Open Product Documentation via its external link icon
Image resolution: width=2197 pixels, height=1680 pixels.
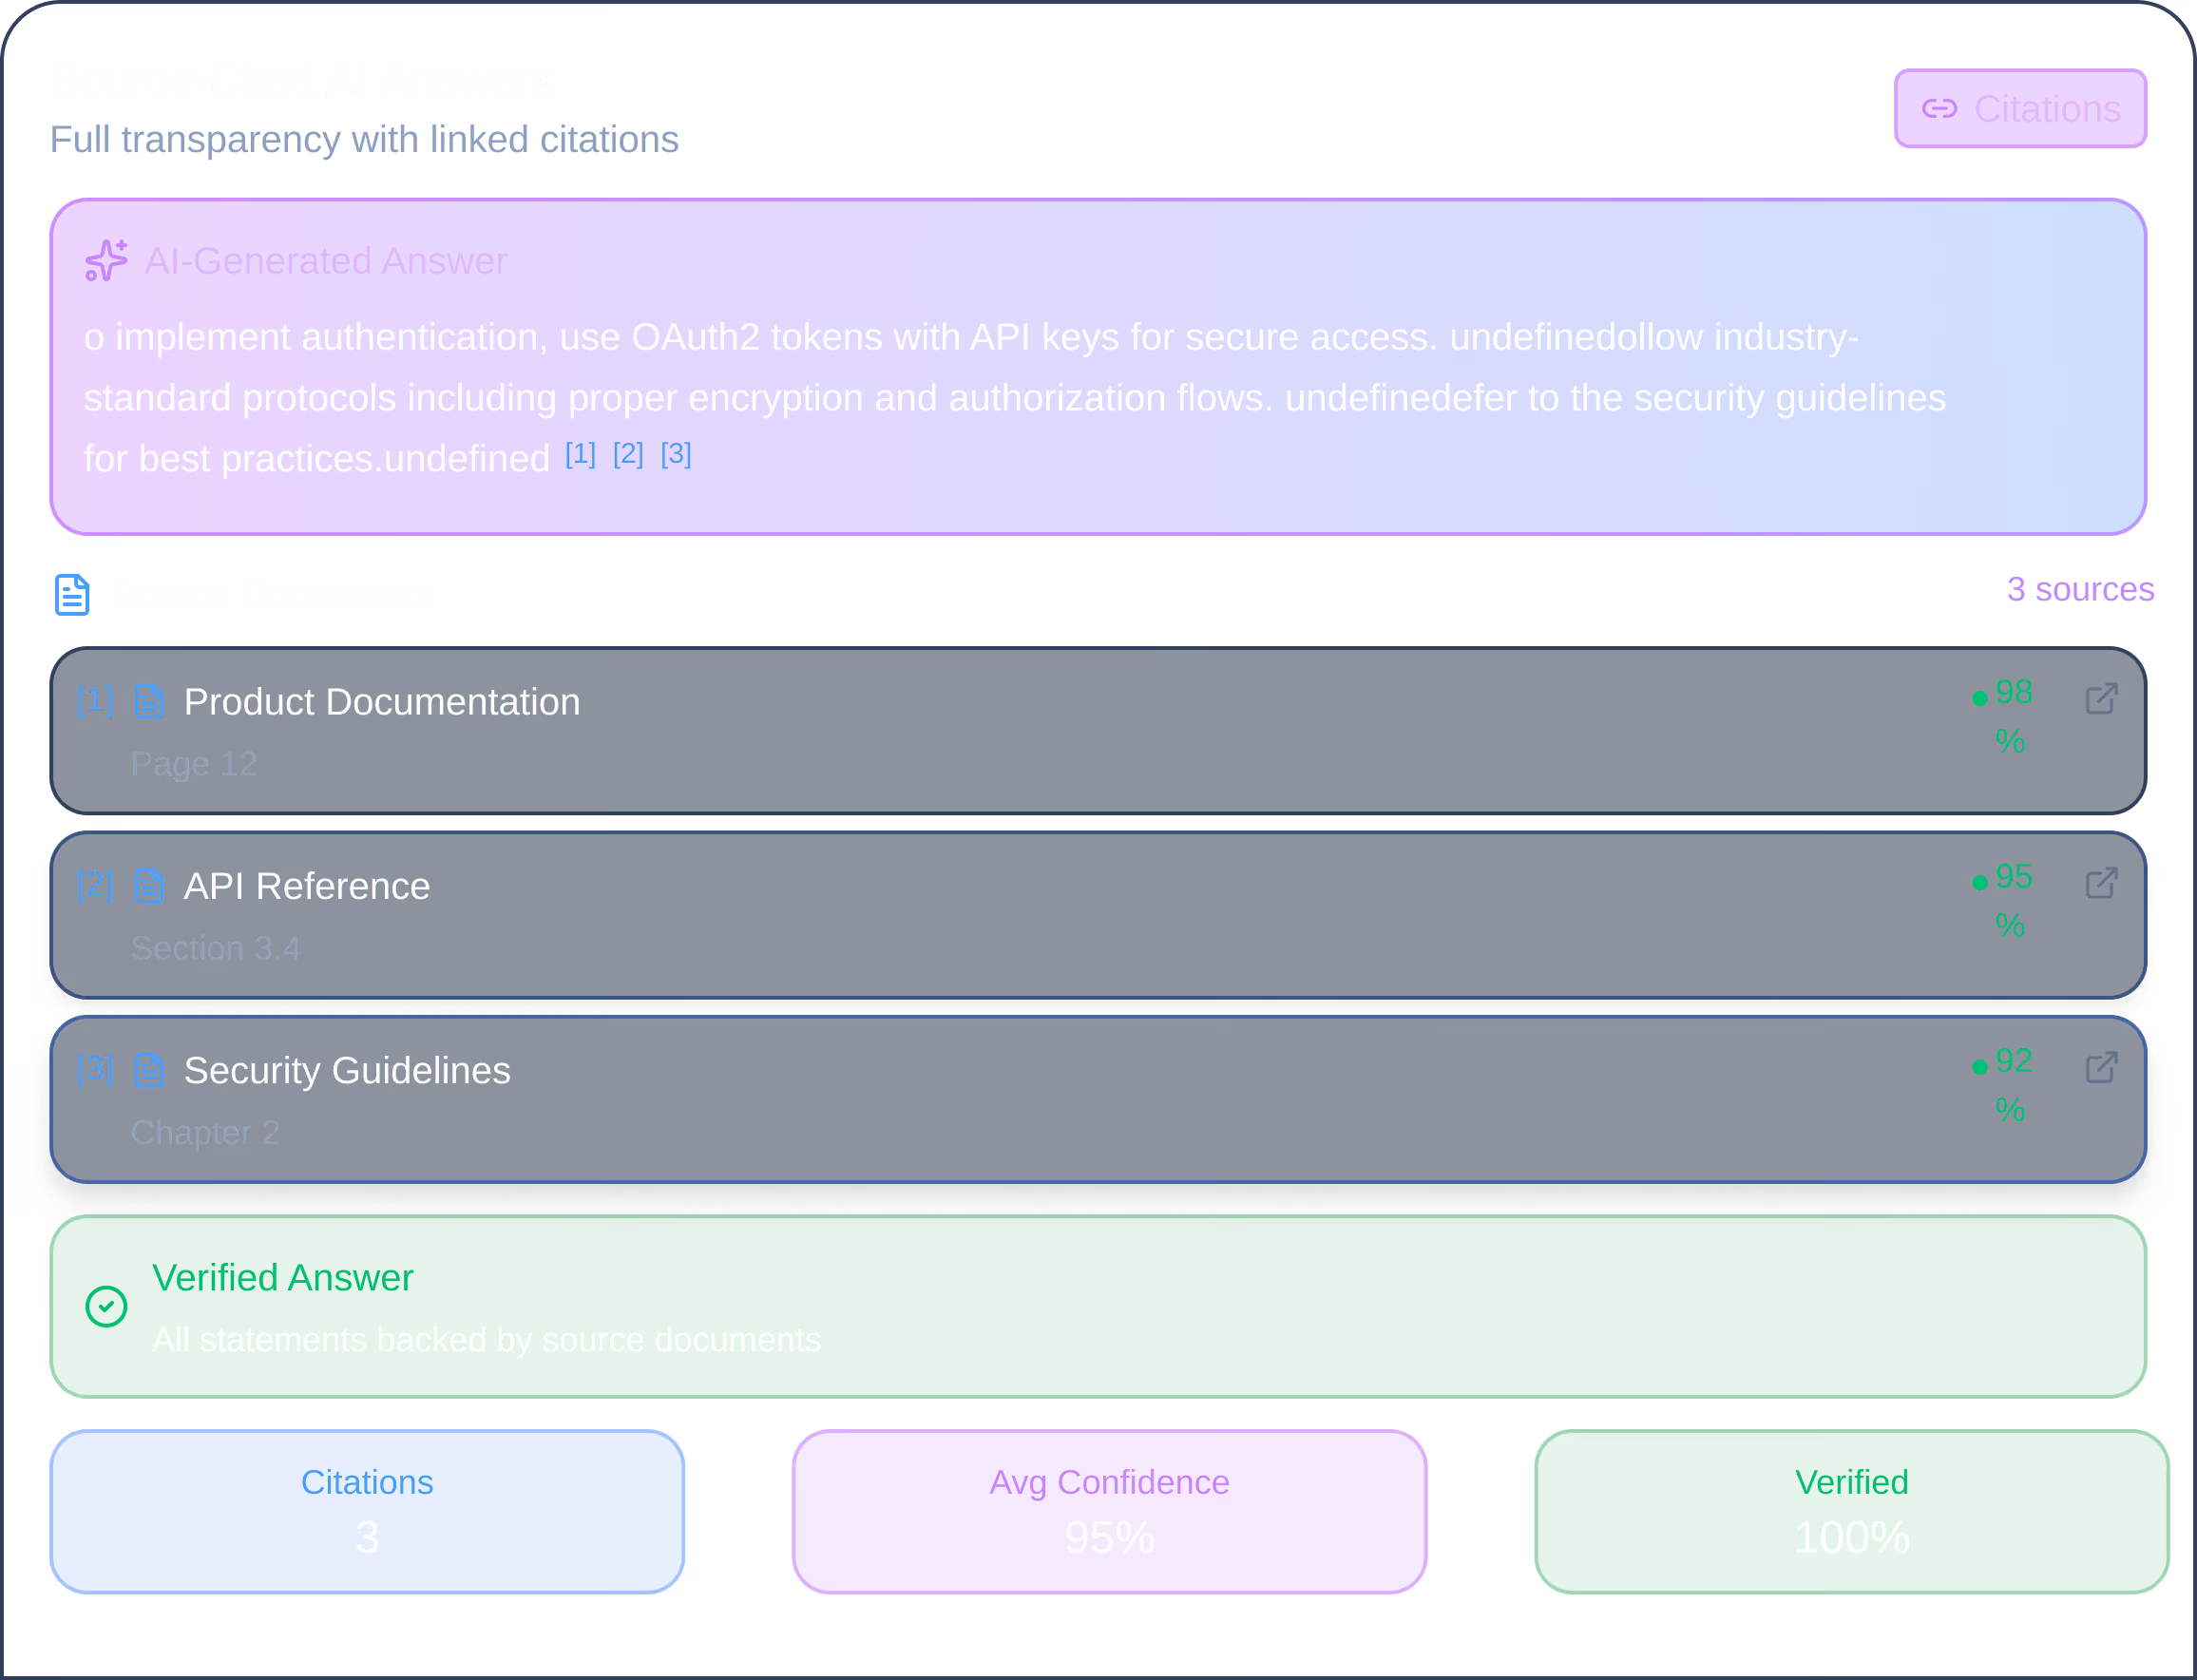[x=2101, y=699]
